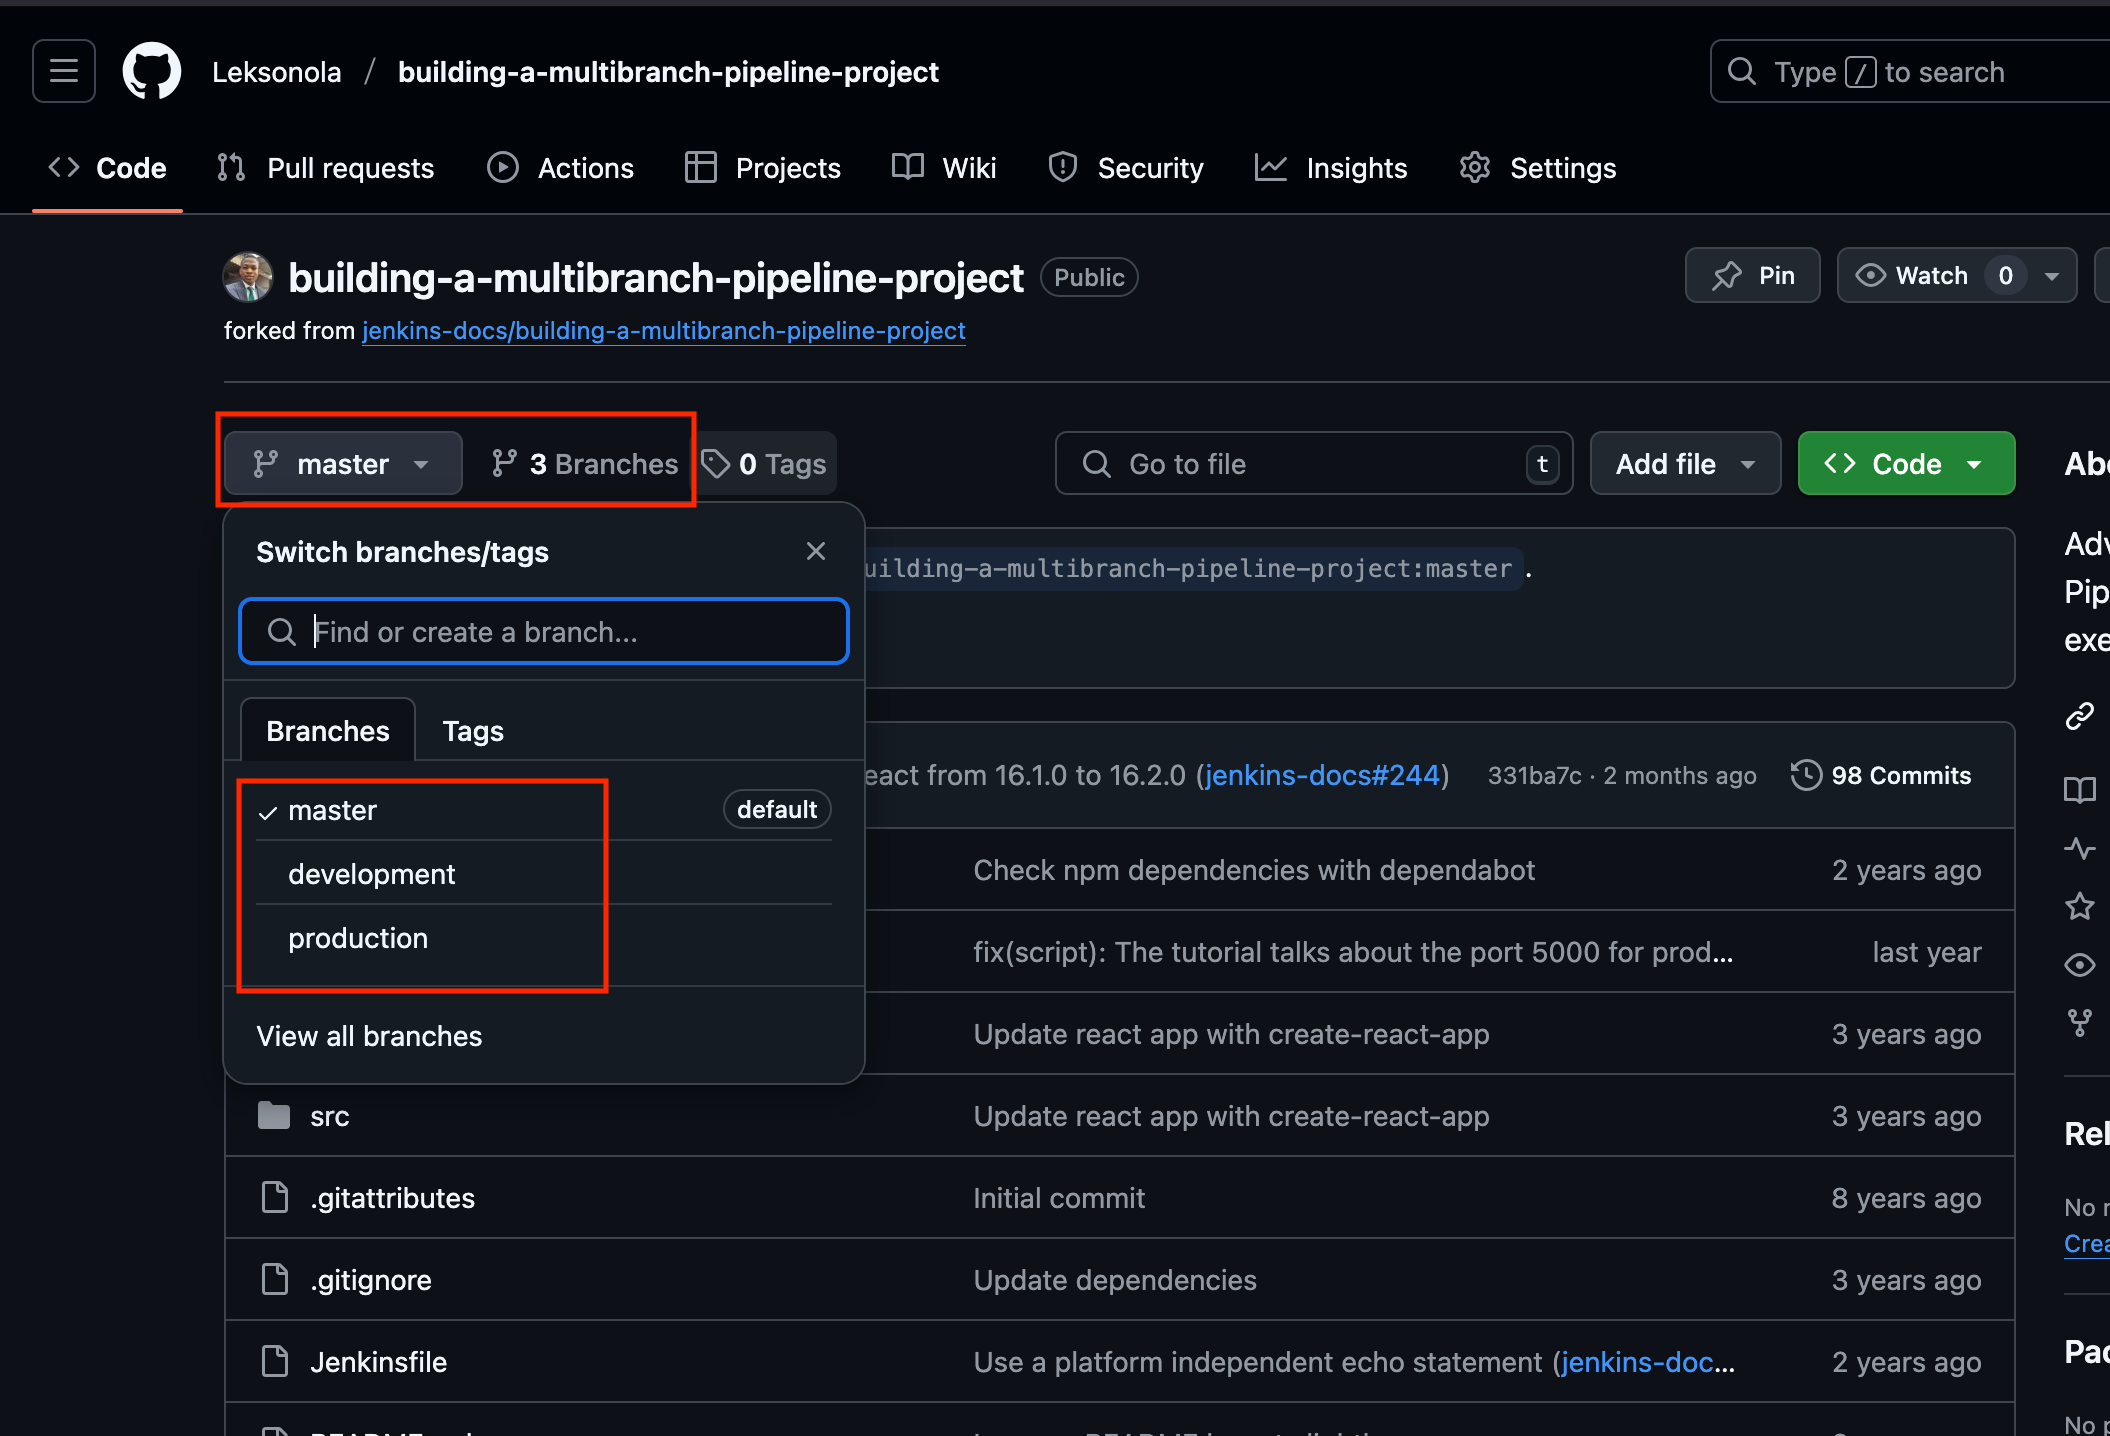The height and width of the screenshot is (1436, 2110).
Task: Open 'Check npm dependencies with dependabot' commit
Action: (1254, 870)
